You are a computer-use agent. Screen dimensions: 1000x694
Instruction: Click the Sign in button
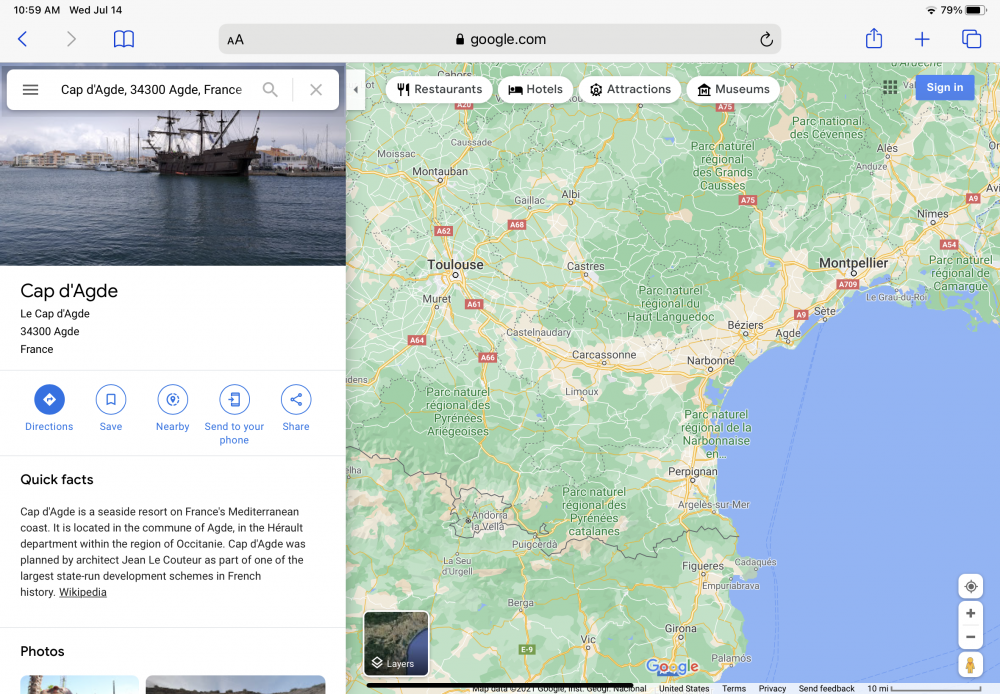click(944, 88)
